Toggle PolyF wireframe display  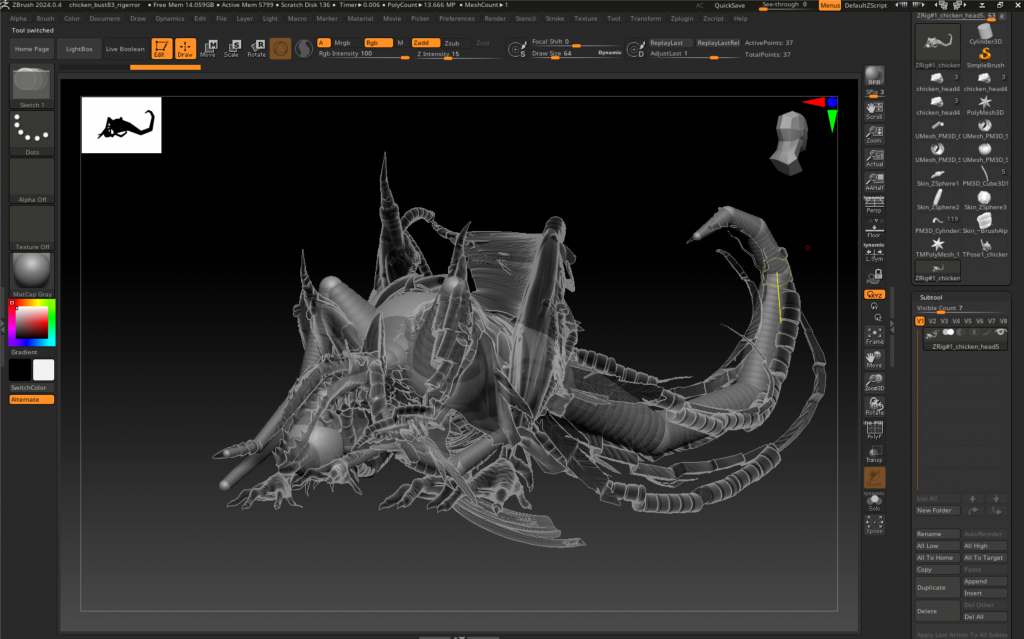(x=874, y=430)
